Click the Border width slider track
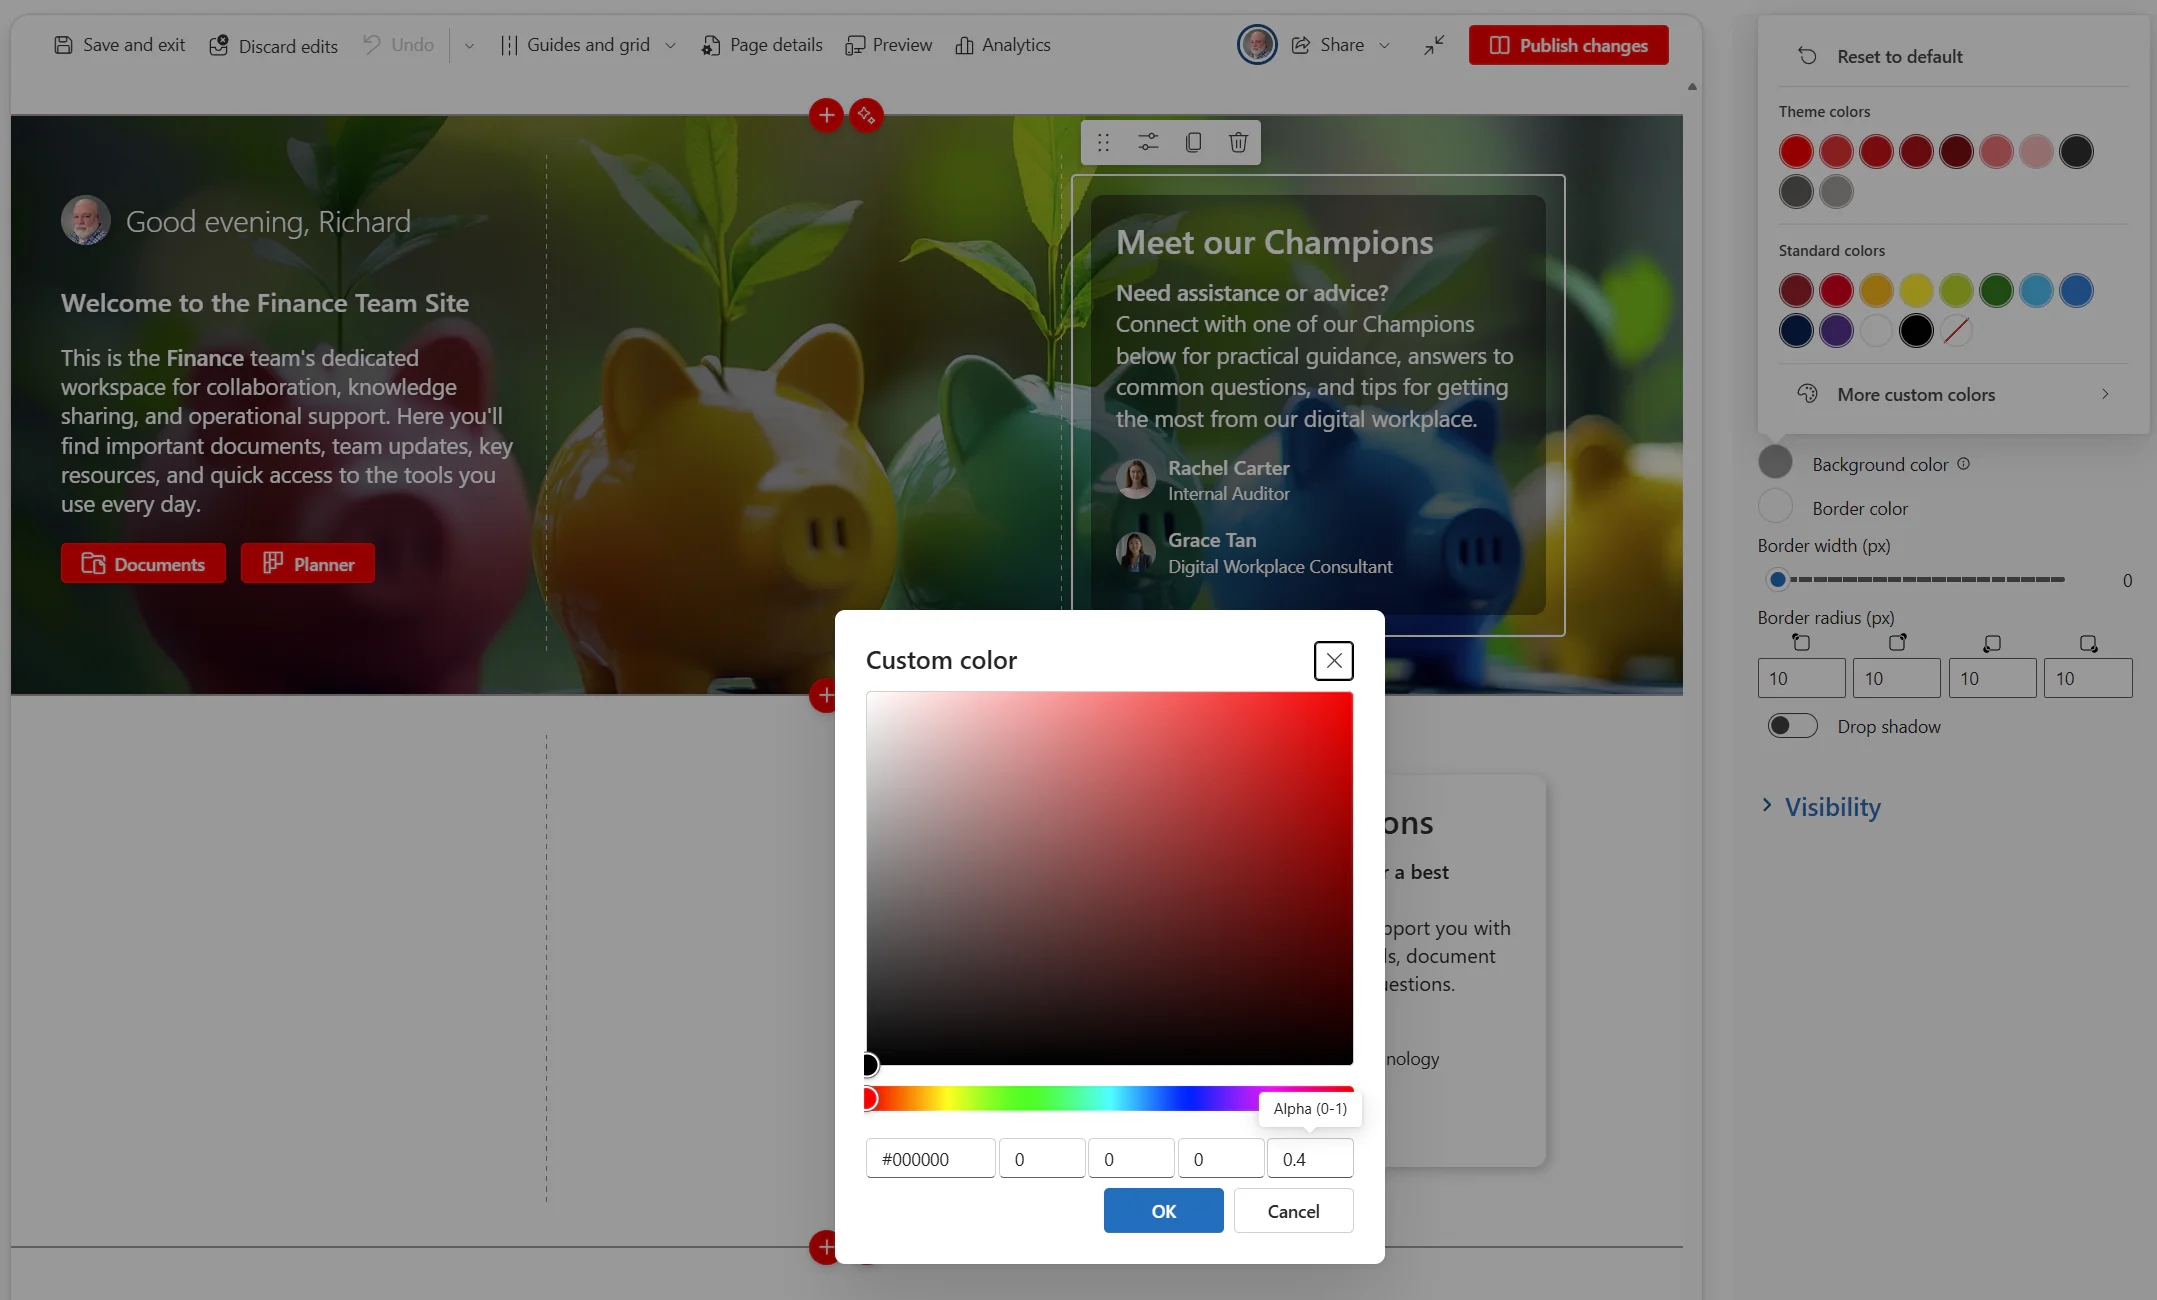This screenshot has height=1300, width=2157. coord(1916,580)
